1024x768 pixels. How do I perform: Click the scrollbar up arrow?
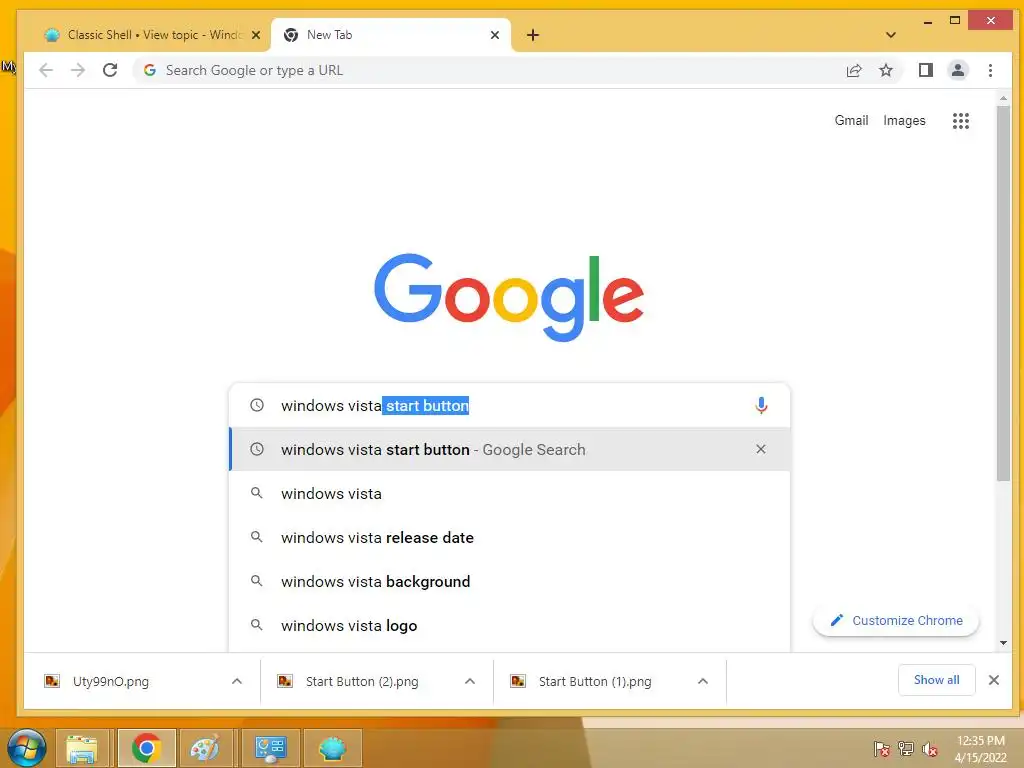1003,98
